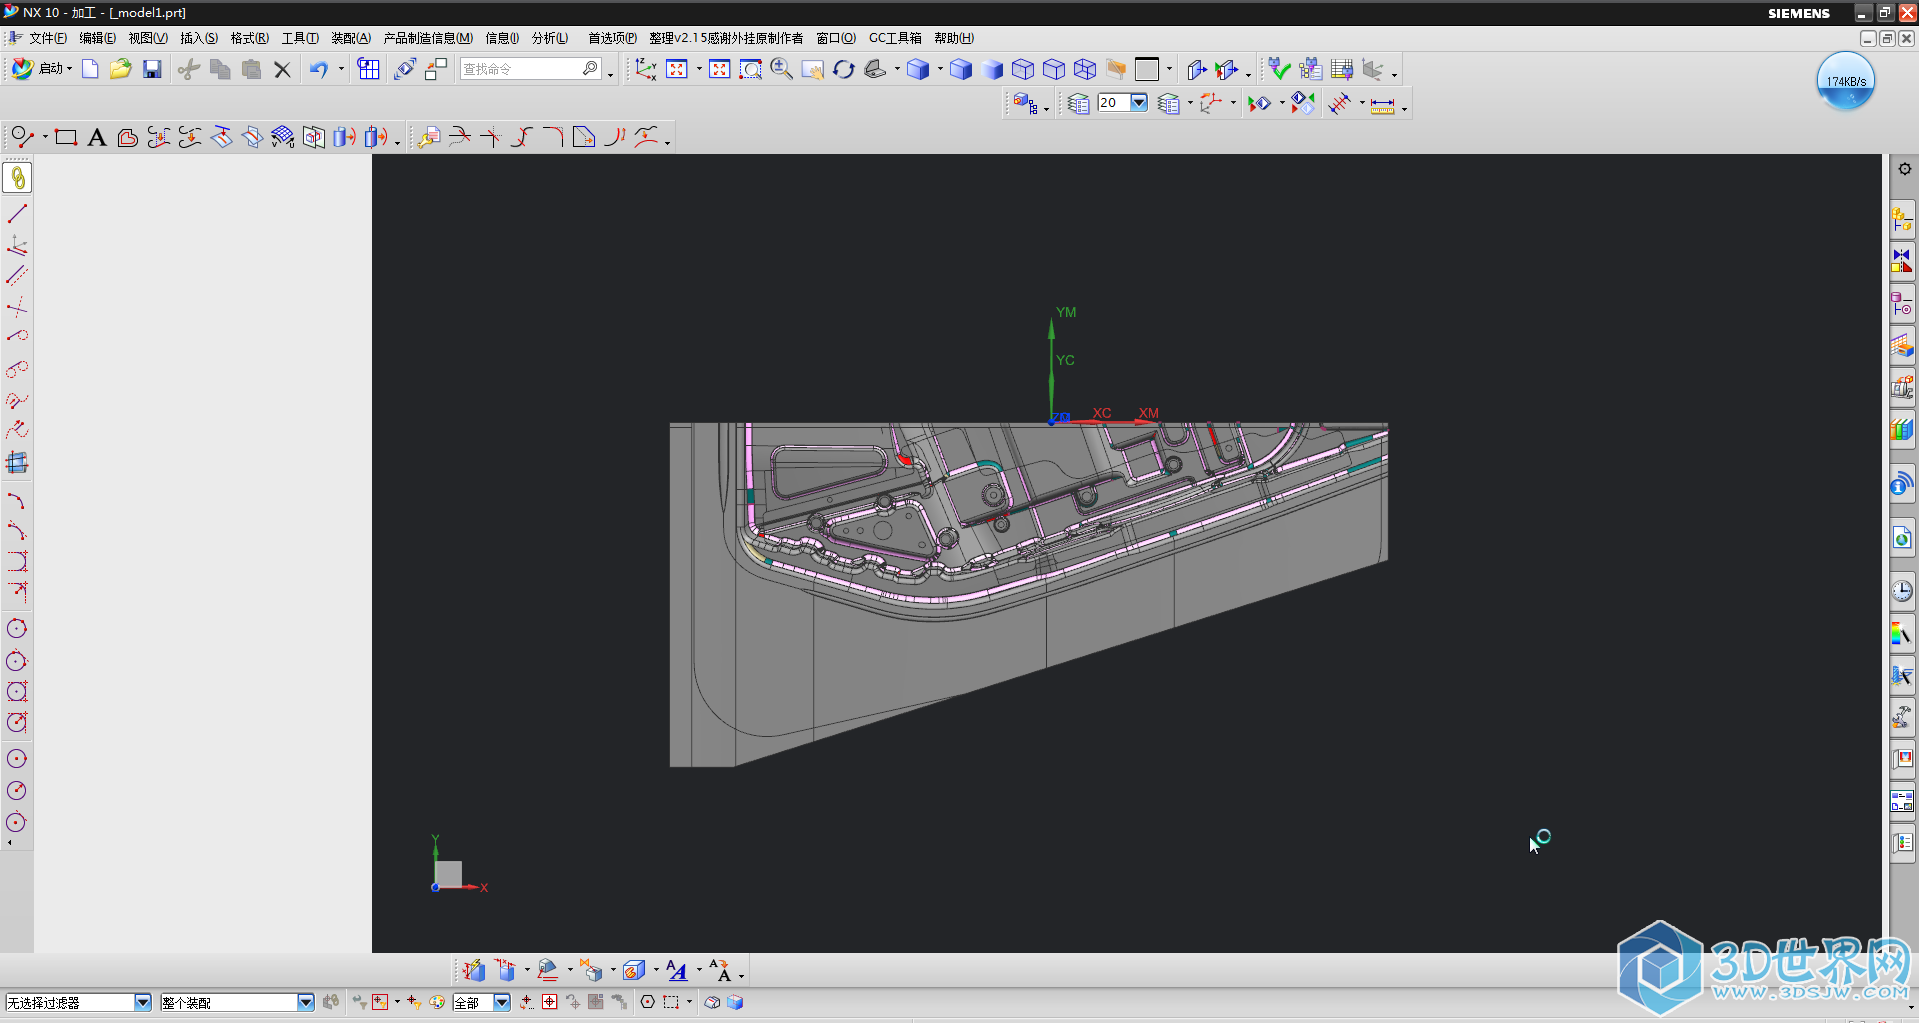Click the color palette filter icon

(x=437, y=1002)
